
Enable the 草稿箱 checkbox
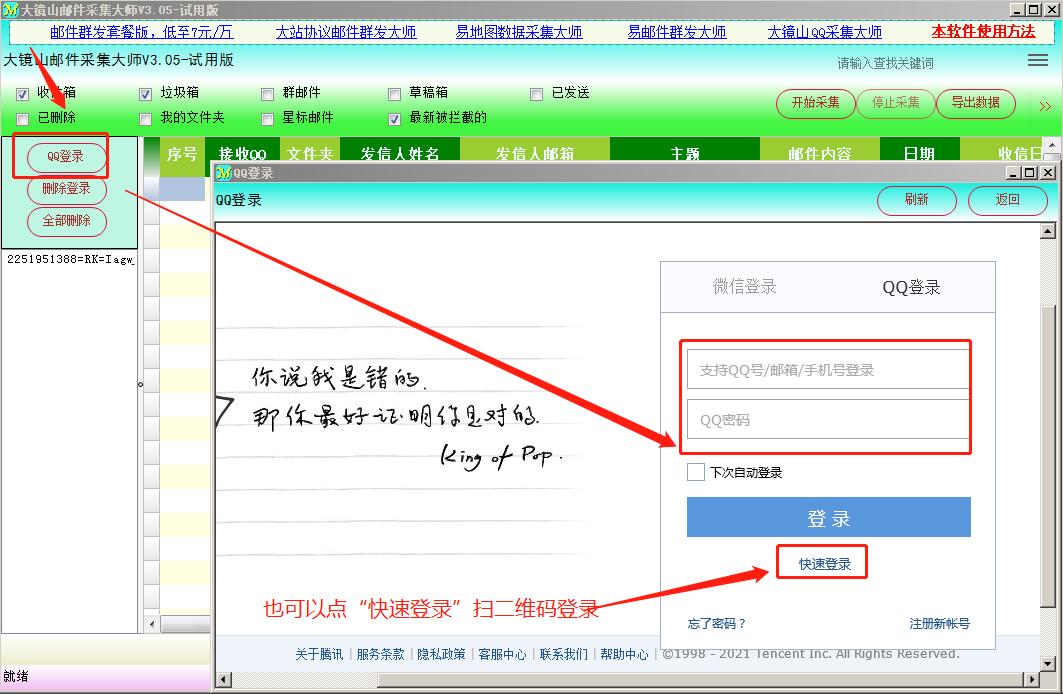[395, 94]
